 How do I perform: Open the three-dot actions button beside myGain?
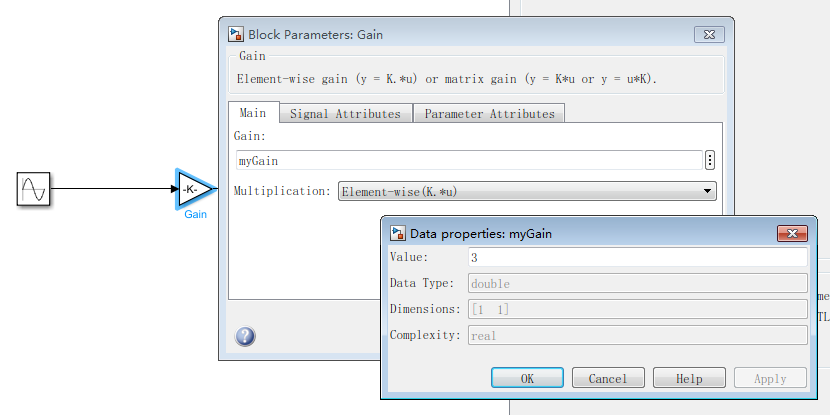710,160
